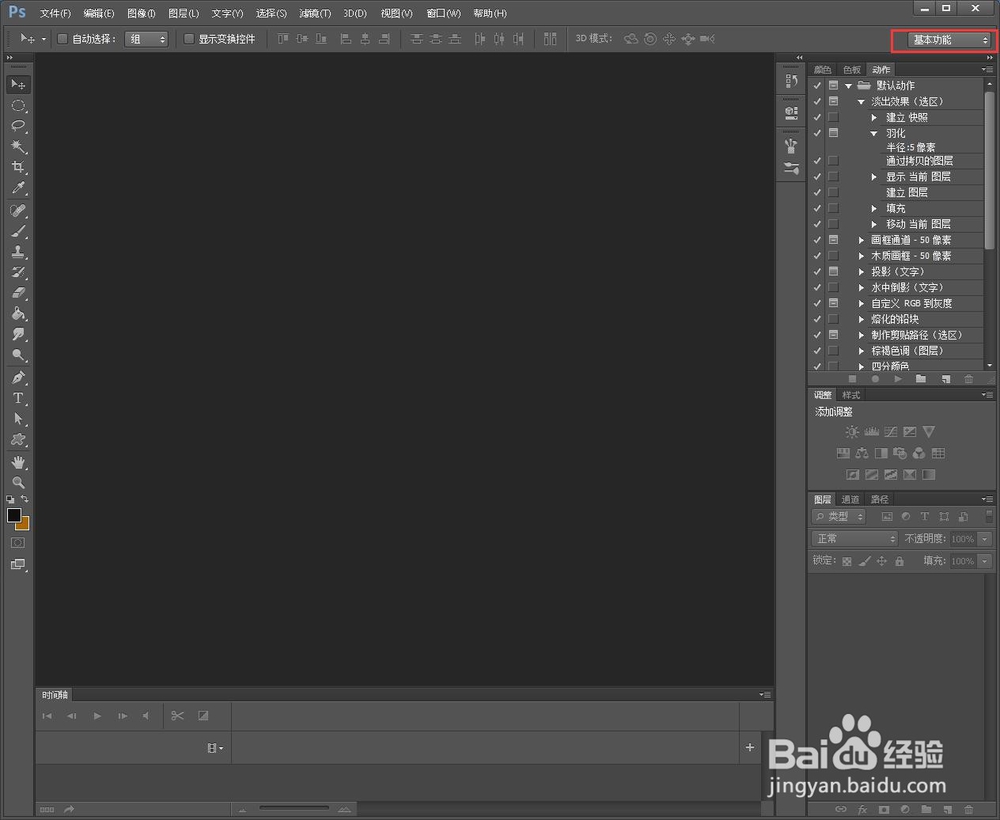This screenshot has height=820, width=1000.
Task: Enable the 显示变换控件 checkbox
Action: tap(189, 39)
